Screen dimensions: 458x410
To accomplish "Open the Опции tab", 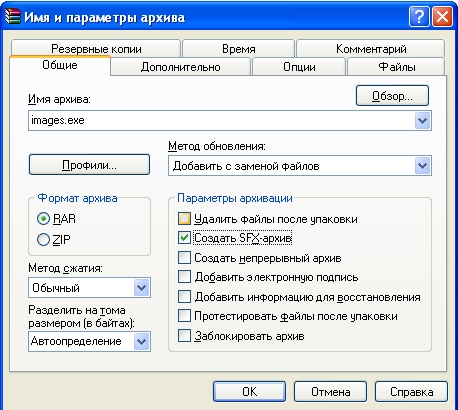I will tap(299, 67).
